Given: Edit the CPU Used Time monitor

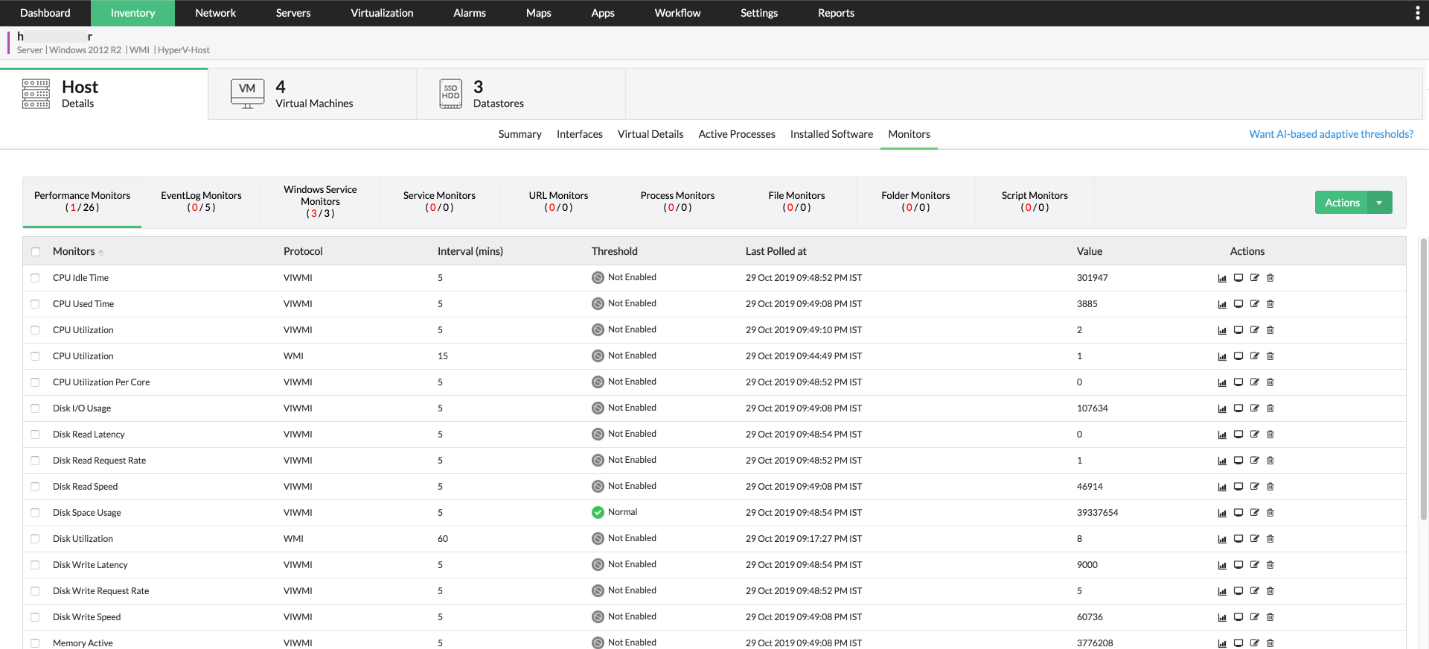Looking at the screenshot, I should pos(1254,303).
